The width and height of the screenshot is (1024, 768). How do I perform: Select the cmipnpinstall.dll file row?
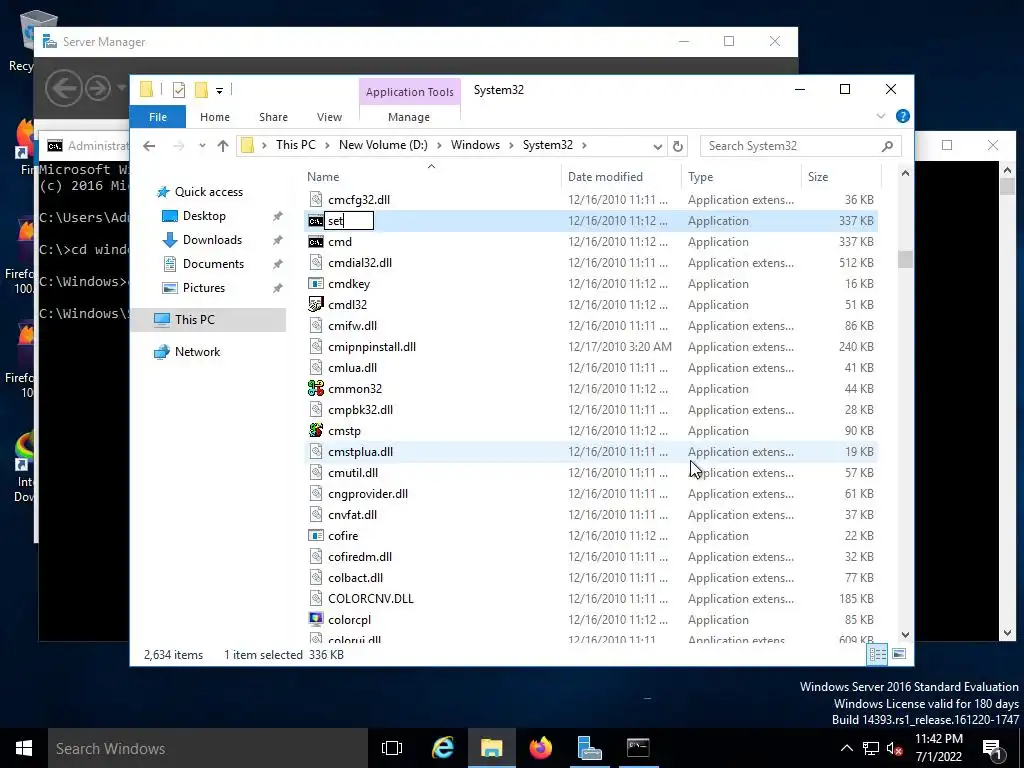[x=591, y=347]
